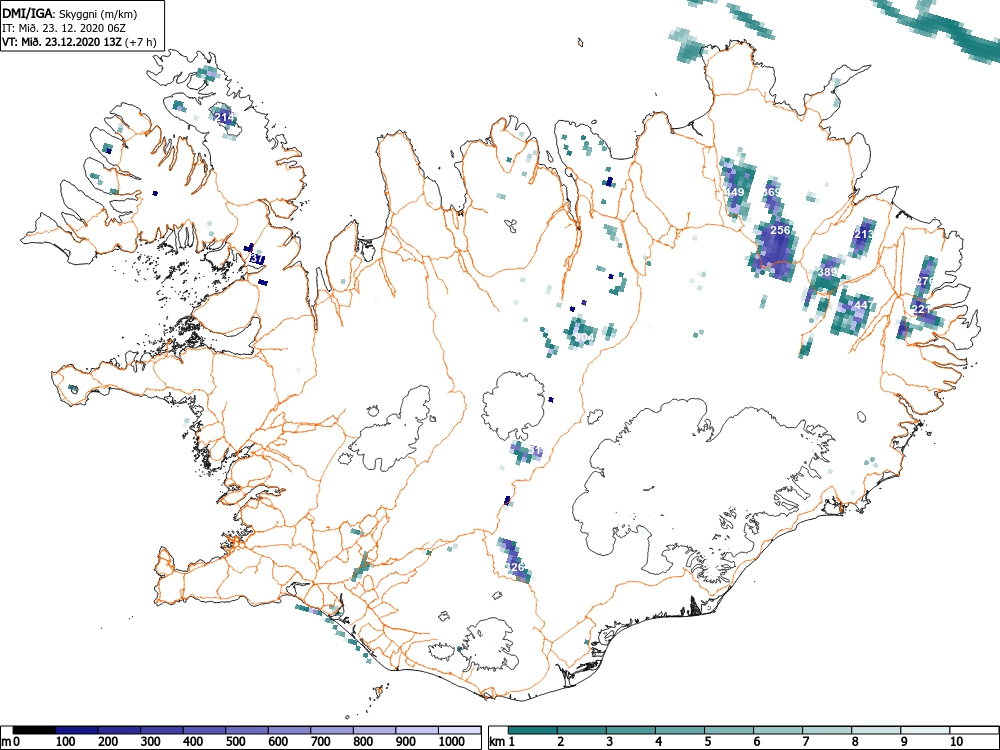Click the '500' label in the metre legend
The height and width of the screenshot is (750, 1000).
(x=236, y=742)
